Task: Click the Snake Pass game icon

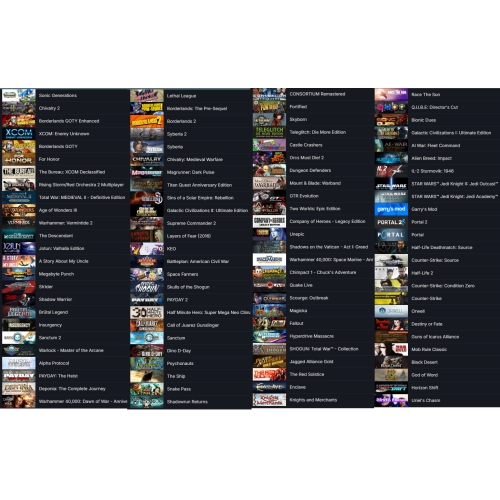Action: click(147, 389)
